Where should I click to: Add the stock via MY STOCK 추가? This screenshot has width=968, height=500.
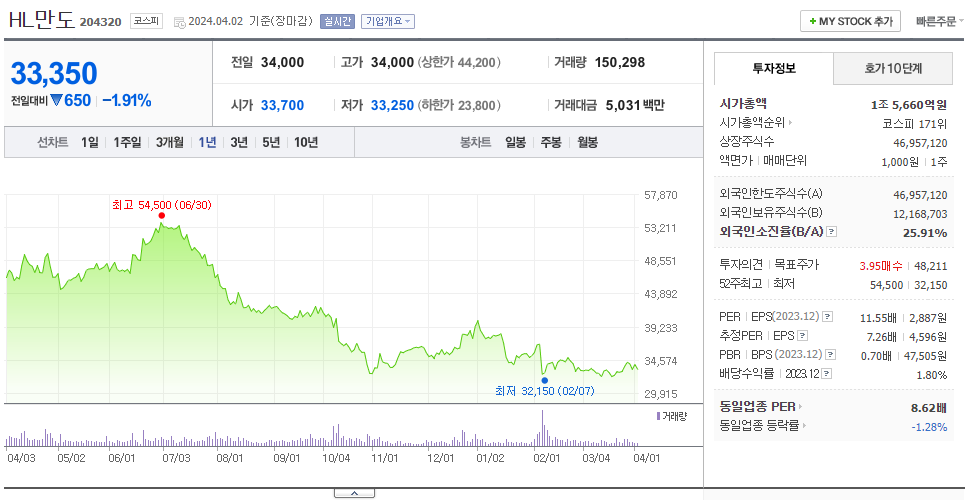click(x=851, y=22)
